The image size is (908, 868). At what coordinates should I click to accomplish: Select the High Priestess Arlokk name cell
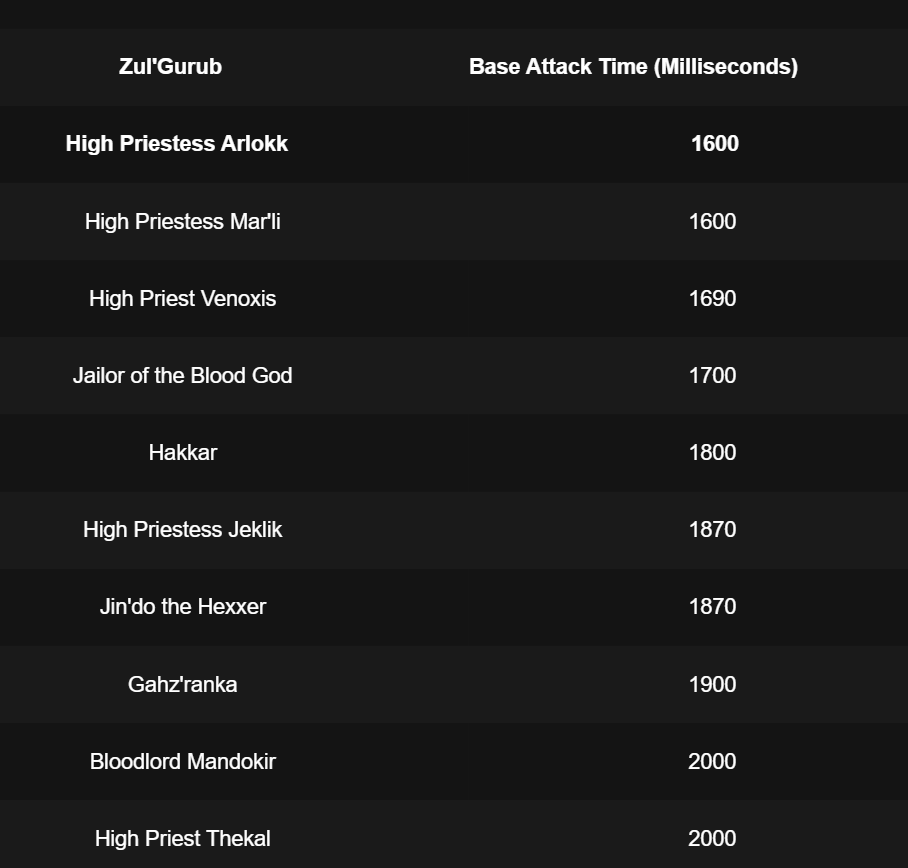pos(177,144)
